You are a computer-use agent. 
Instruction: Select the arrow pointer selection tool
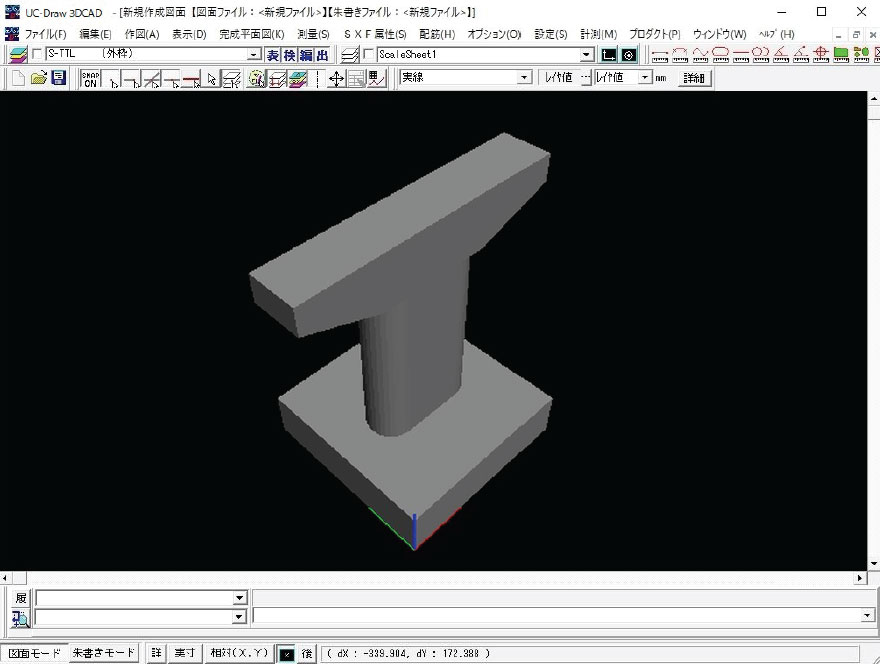[x=211, y=79]
